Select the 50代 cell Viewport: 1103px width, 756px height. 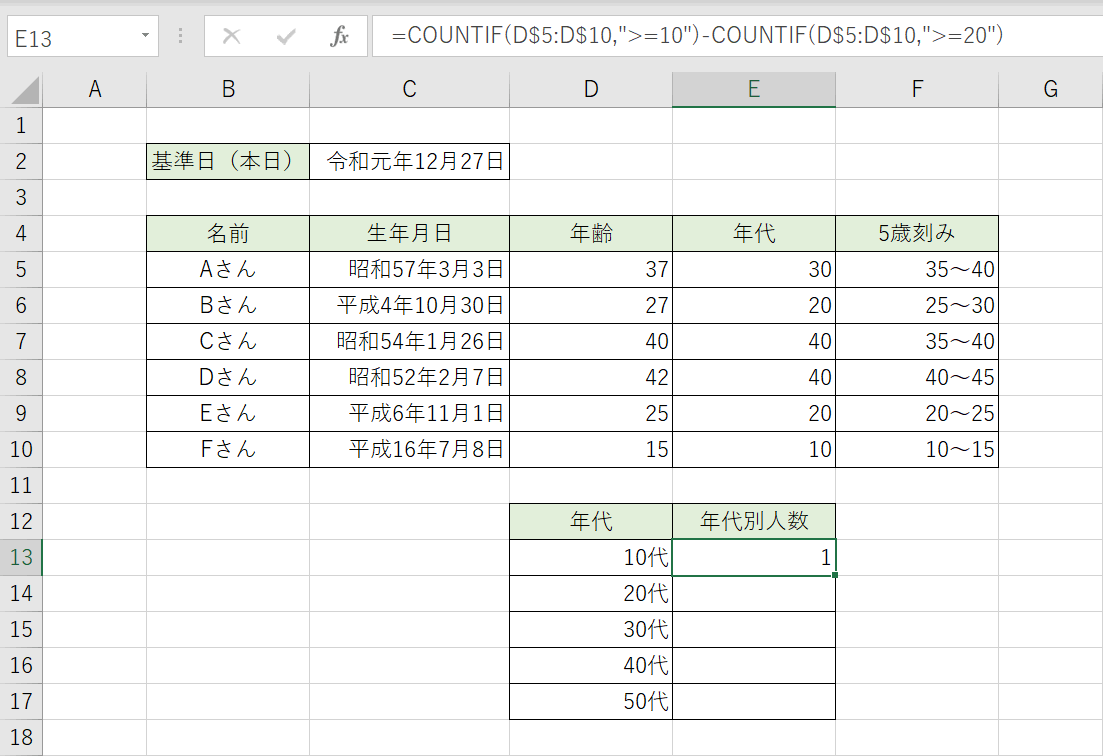590,701
